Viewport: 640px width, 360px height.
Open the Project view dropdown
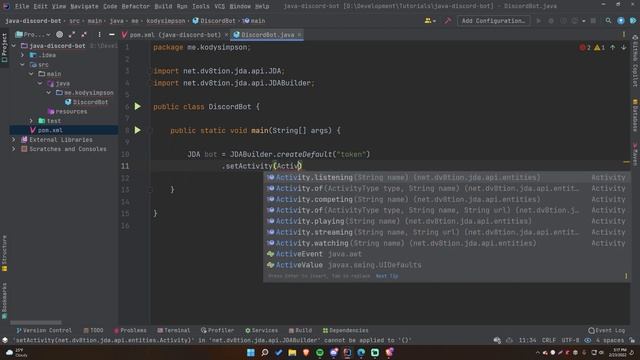(33, 35)
